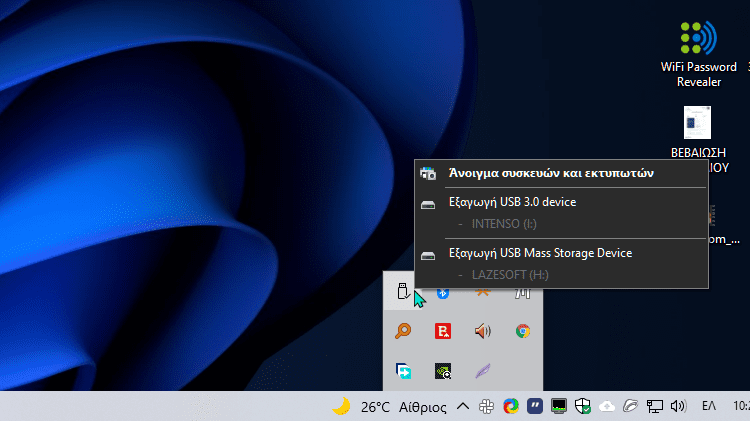Image resolution: width=750 pixels, height=421 pixels.
Task: Open the red Bitdefender tray icon
Action: point(442,332)
